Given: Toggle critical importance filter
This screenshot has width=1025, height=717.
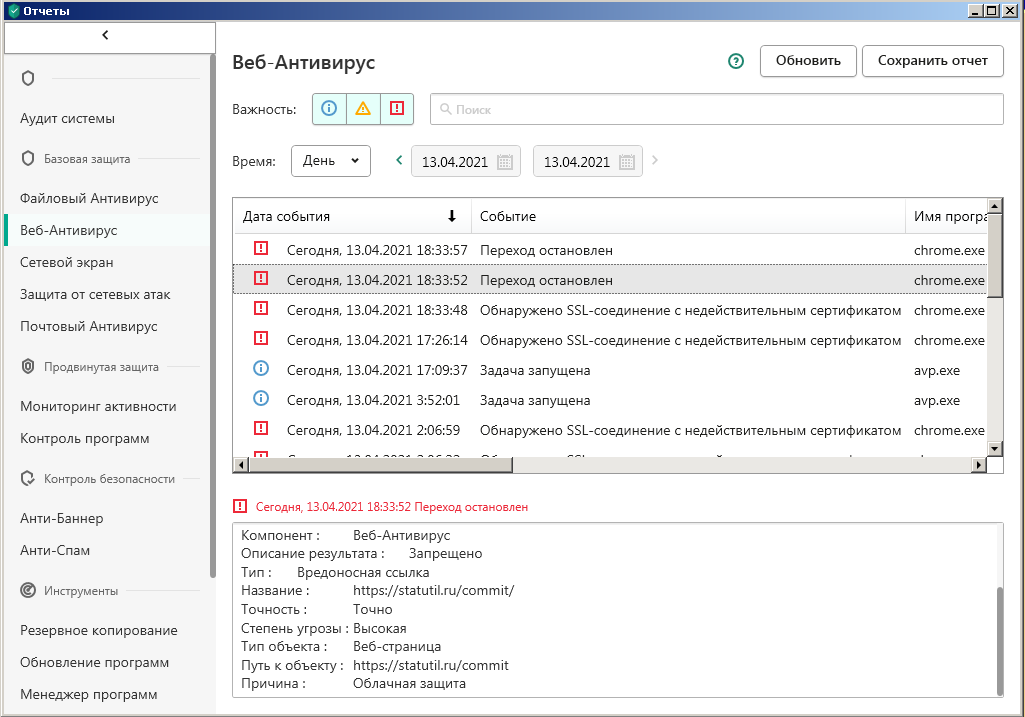Looking at the screenshot, I should (x=397, y=109).
